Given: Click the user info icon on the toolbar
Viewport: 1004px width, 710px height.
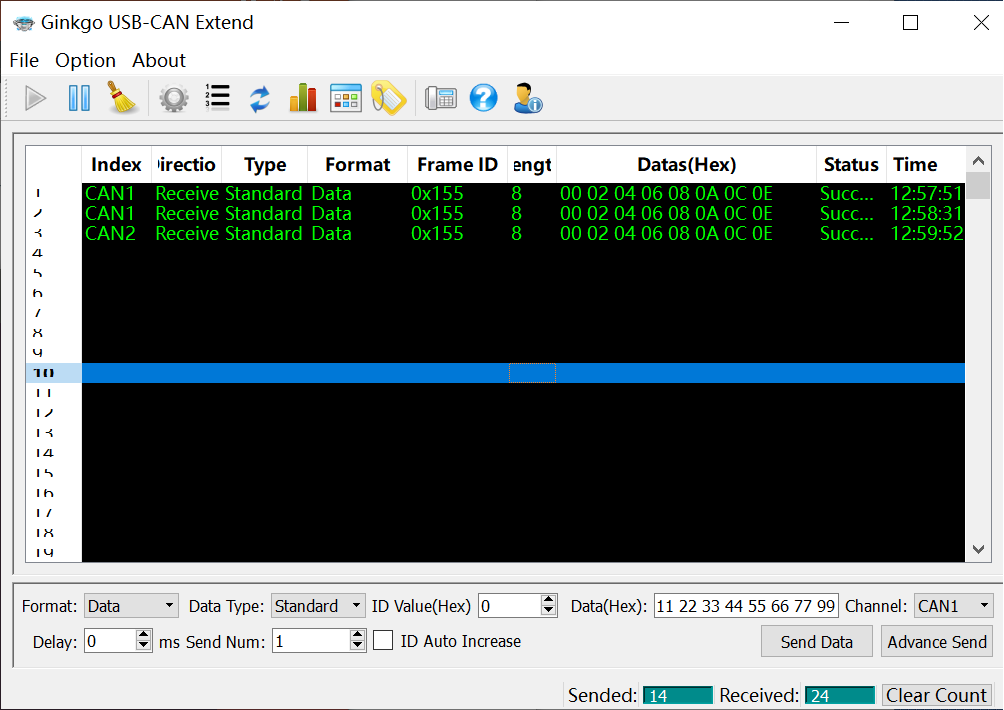Looking at the screenshot, I should click(527, 97).
